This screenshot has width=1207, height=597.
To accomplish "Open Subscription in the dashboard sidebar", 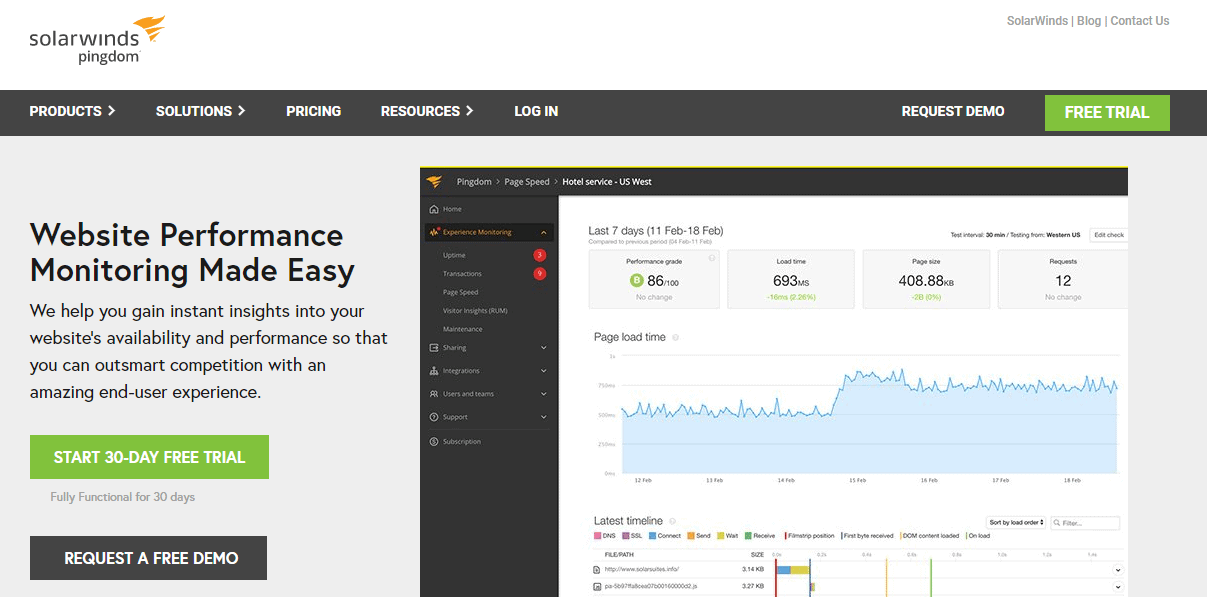I will pos(462,441).
